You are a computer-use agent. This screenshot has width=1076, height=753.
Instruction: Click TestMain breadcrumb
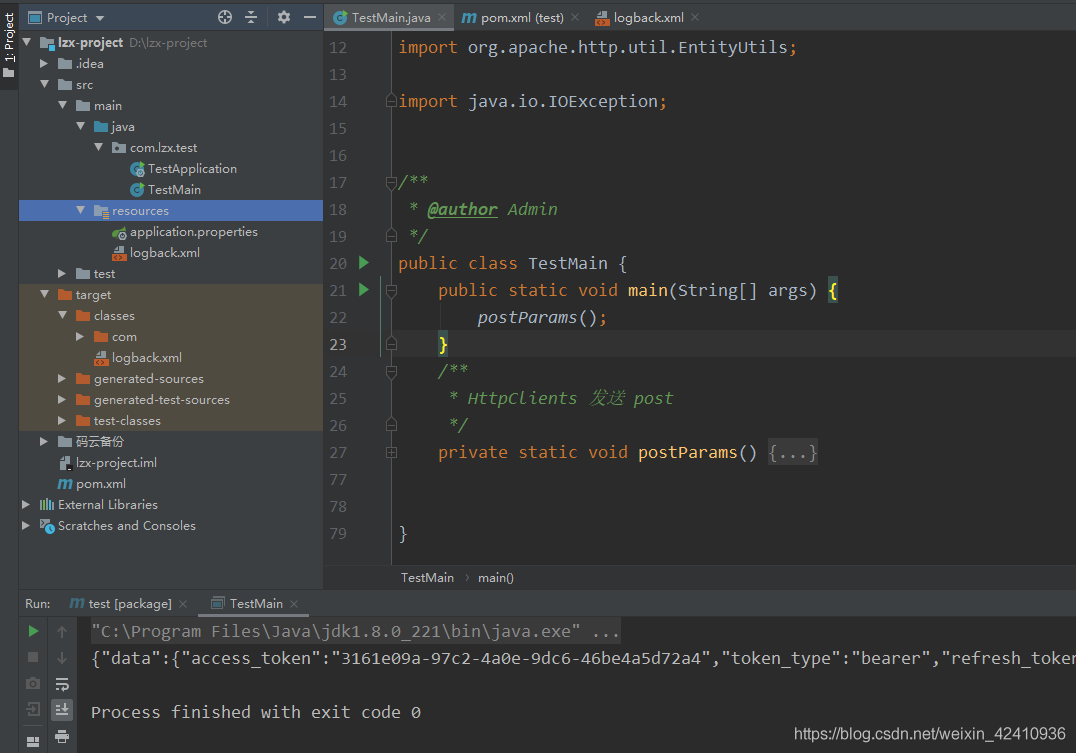click(427, 578)
